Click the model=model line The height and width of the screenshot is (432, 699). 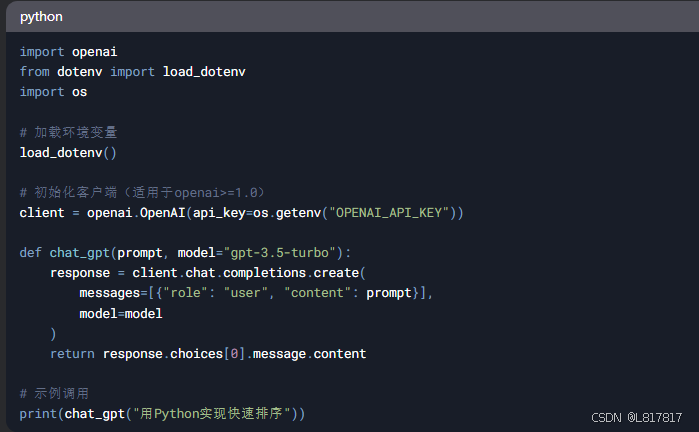point(121,313)
